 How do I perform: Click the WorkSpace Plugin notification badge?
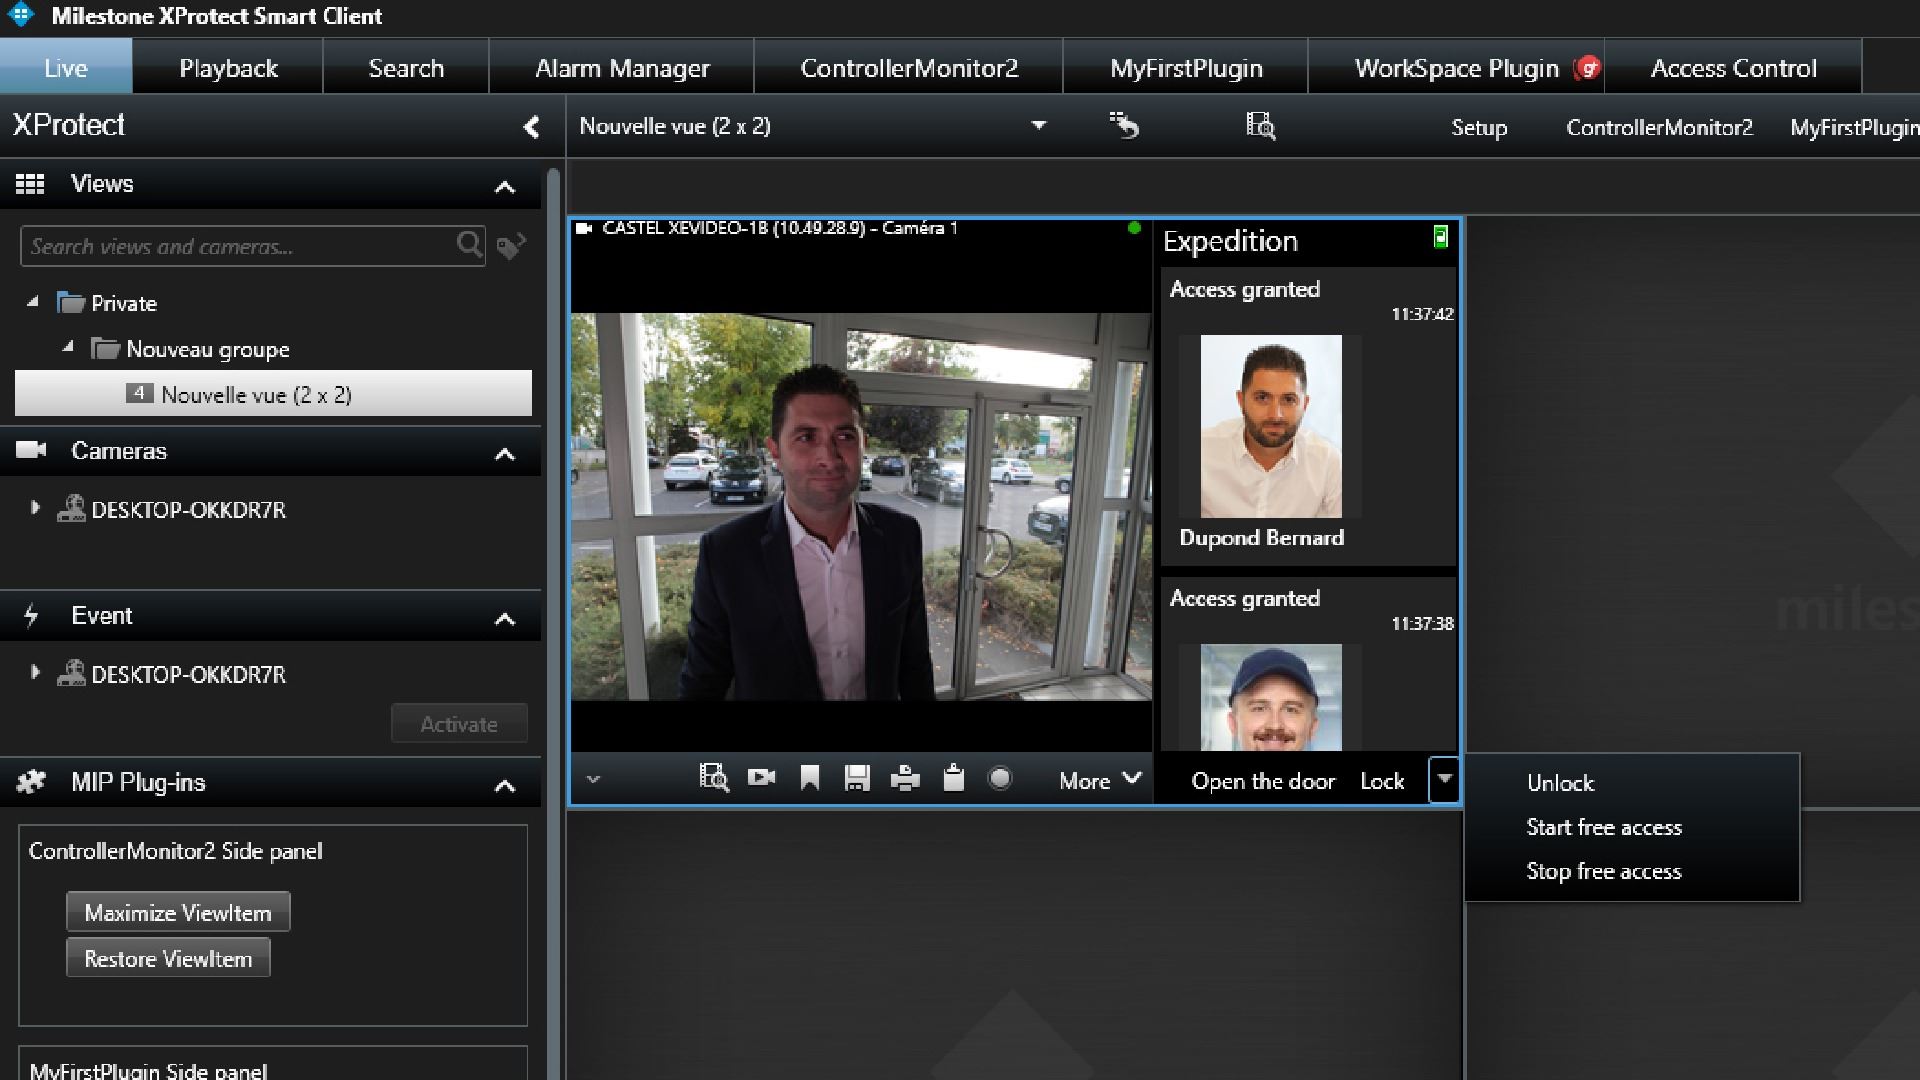(1587, 68)
